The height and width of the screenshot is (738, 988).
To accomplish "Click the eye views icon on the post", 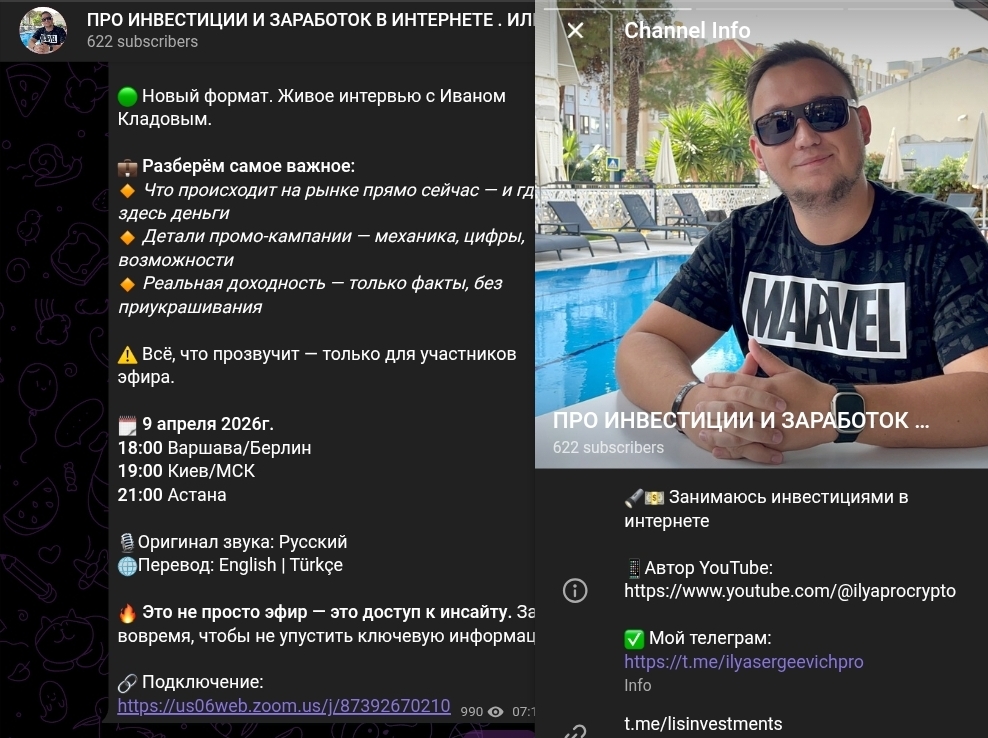I will 496,712.
